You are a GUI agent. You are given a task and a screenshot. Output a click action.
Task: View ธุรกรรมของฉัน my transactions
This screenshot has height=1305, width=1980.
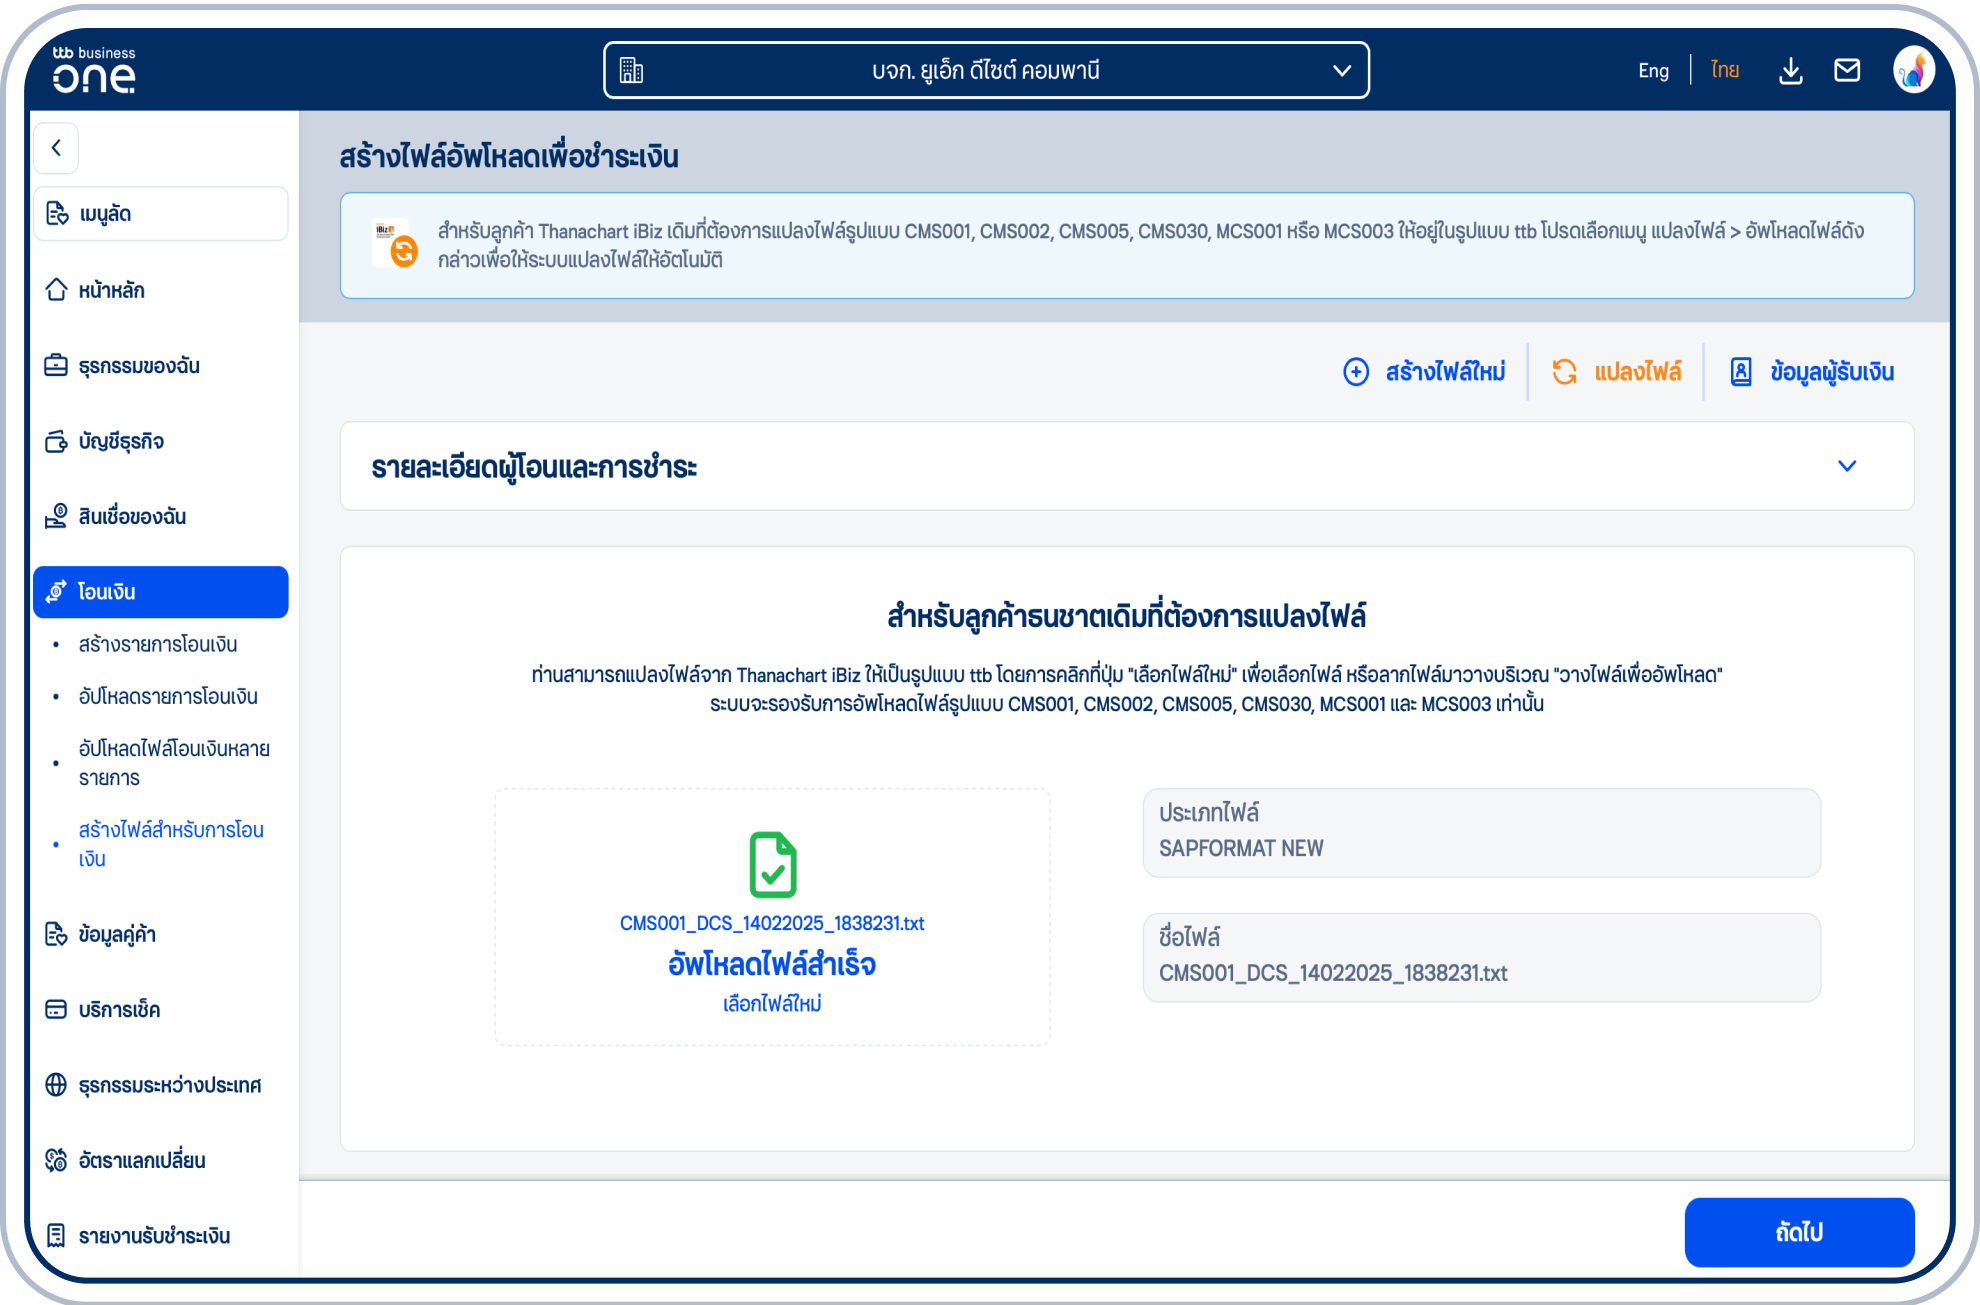140,366
